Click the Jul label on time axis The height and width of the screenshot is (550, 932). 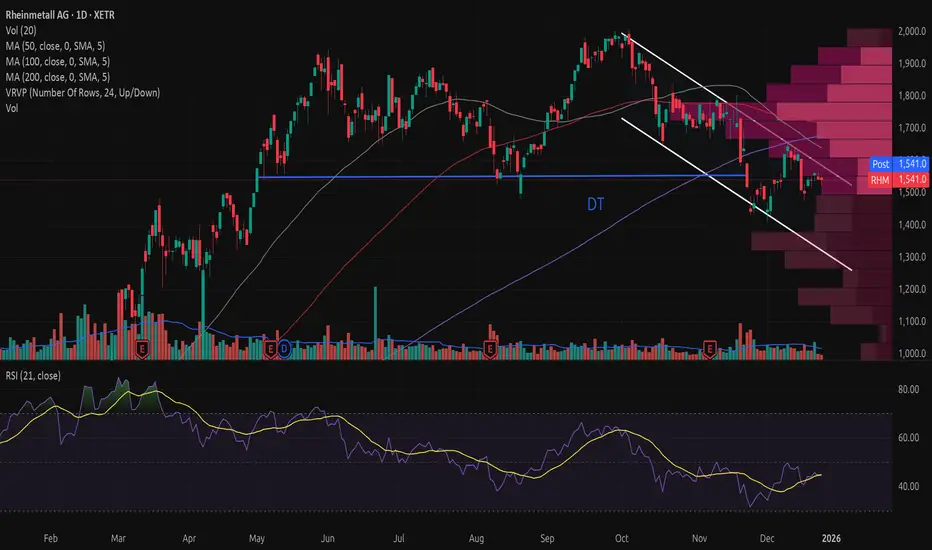pos(399,538)
